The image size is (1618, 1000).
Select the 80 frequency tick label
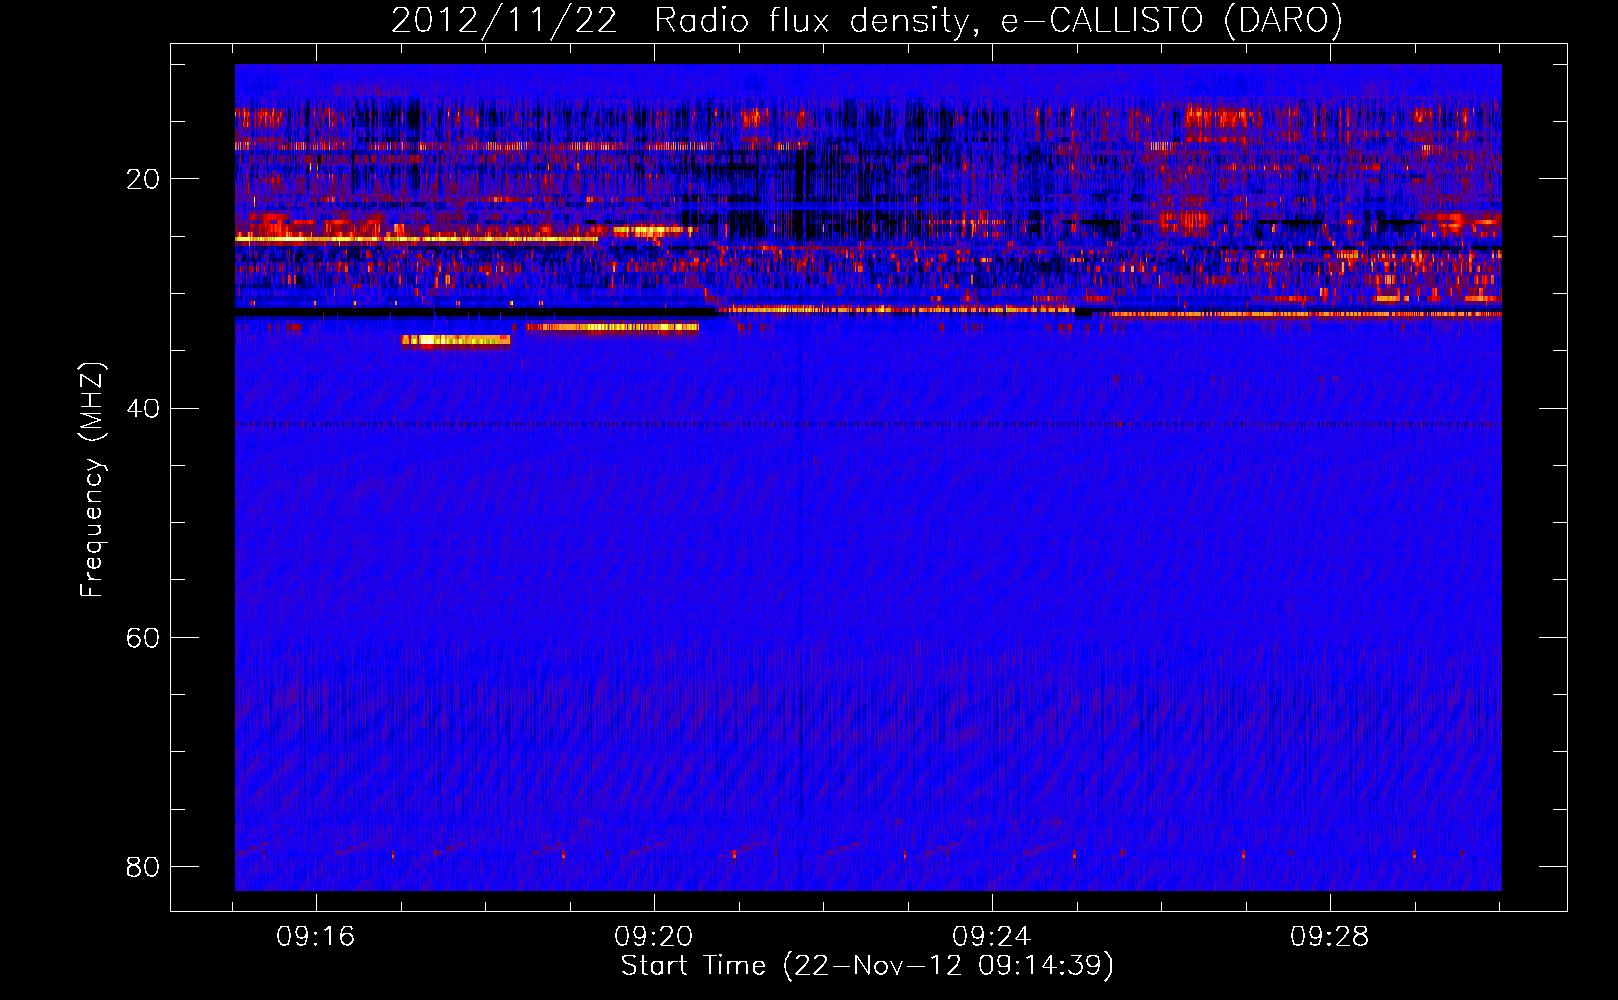(143, 866)
